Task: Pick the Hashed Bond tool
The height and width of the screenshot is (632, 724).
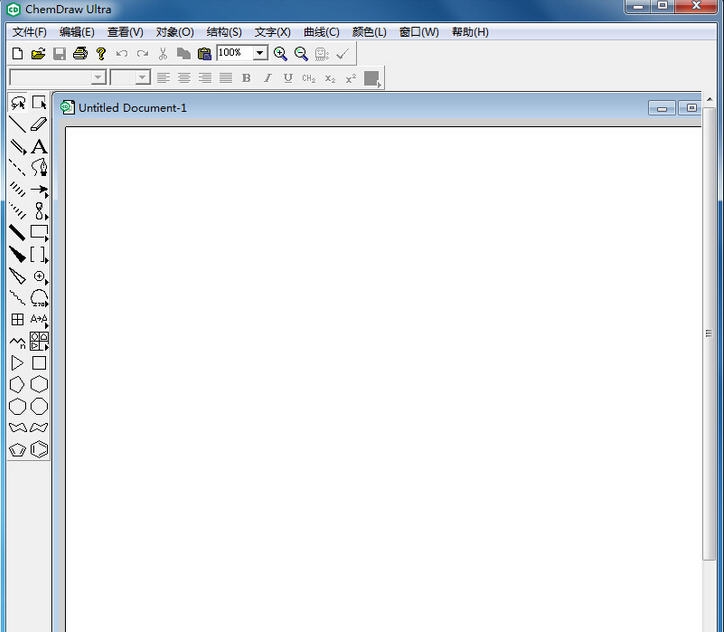Action: (x=18, y=189)
